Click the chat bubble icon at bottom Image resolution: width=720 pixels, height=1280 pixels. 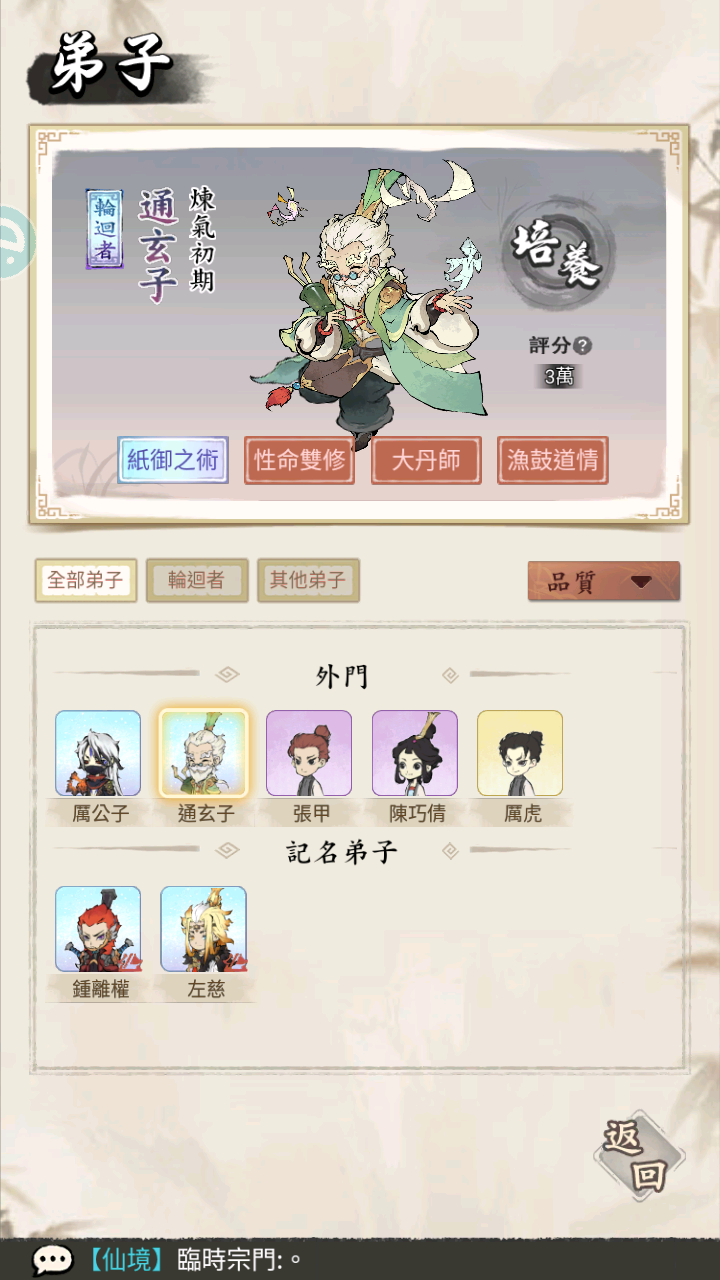point(51,1260)
